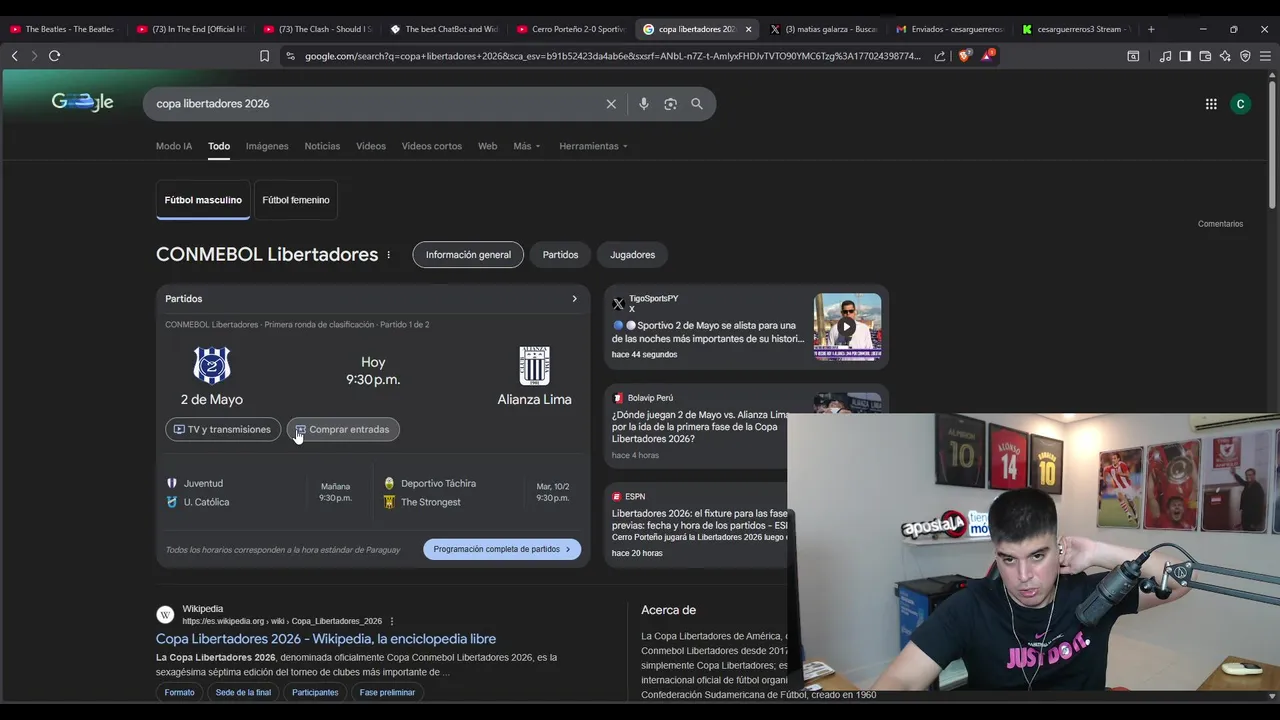Click the 2 de Mayo team crest
This screenshot has height=720, width=1280.
pos(212,366)
